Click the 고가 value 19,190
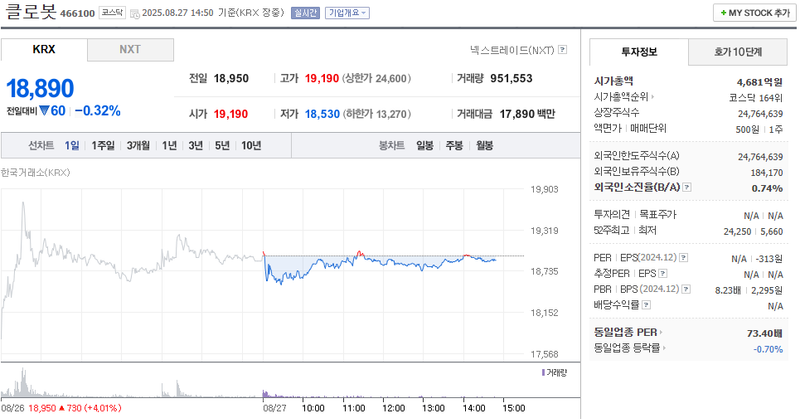The image size is (800, 419). pos(322,79)
